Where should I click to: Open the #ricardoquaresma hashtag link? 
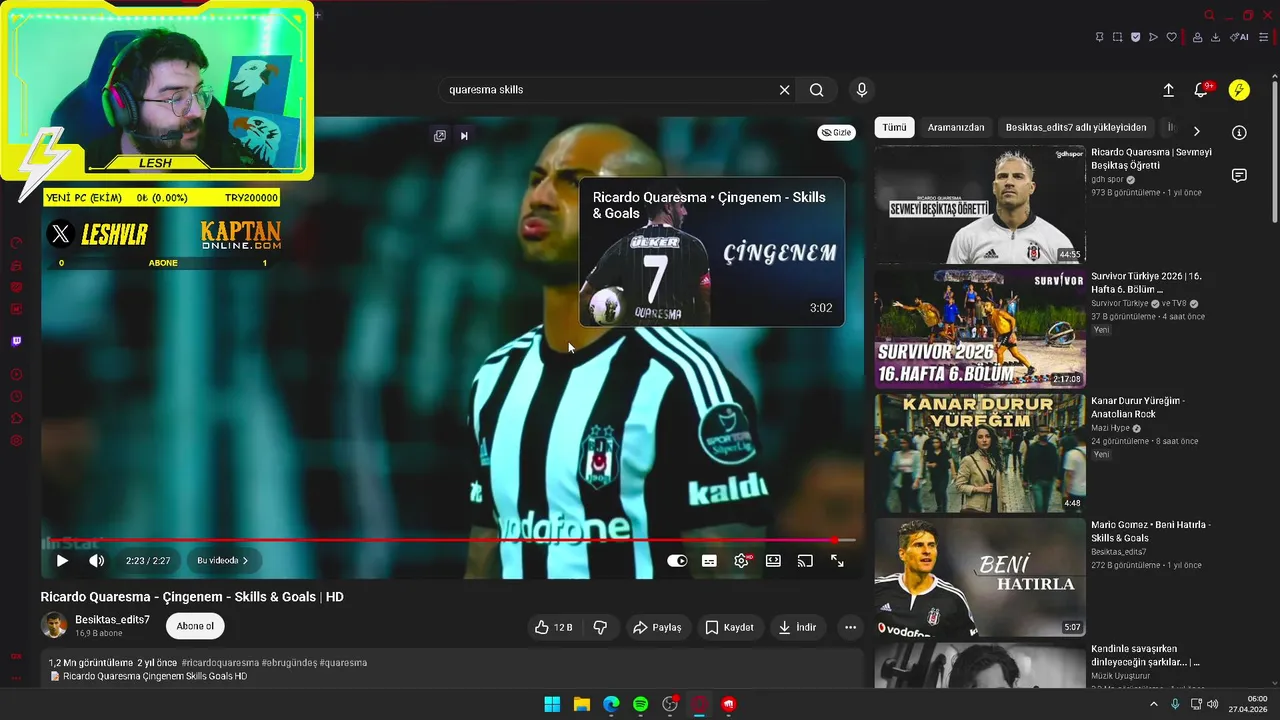pos(219,663)
